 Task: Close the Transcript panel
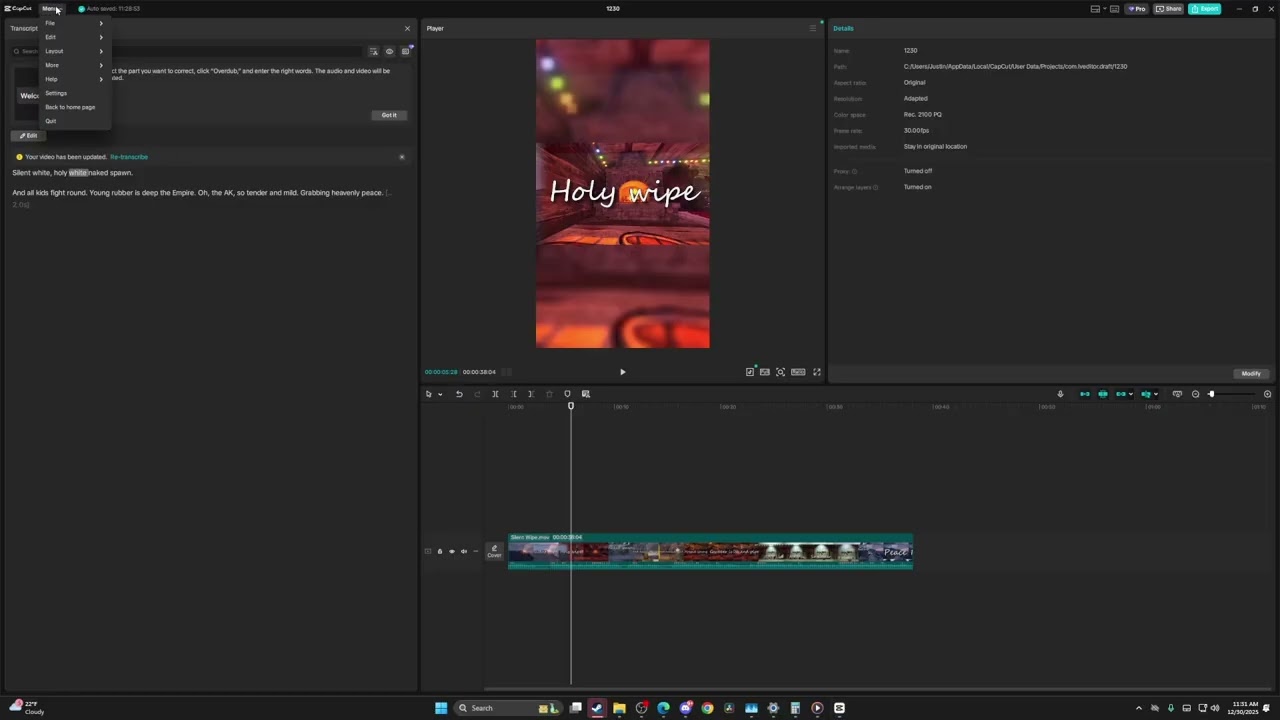(407, 28)
